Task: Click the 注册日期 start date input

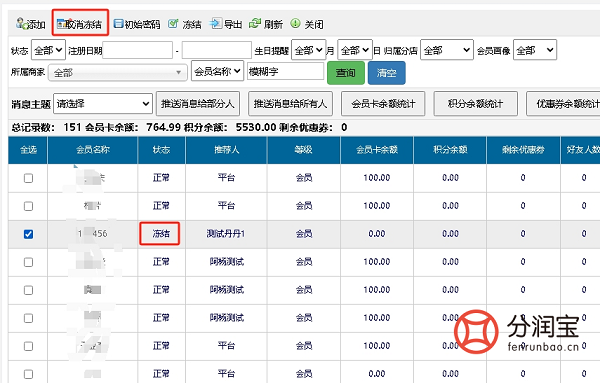Action: pos(137,50)
